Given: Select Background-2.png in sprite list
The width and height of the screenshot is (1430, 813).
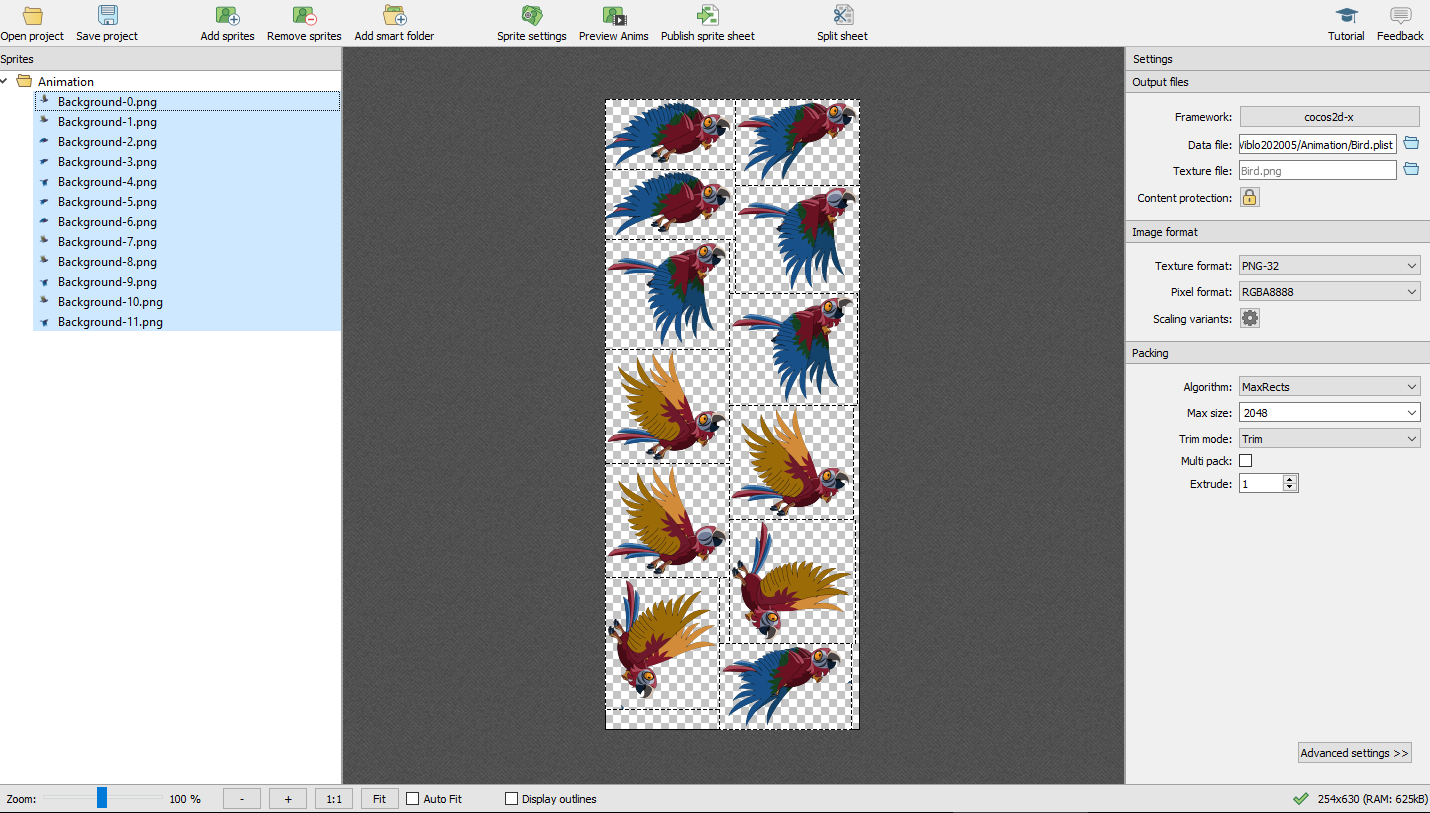Looking at the screenshot, I should (187, 142).
